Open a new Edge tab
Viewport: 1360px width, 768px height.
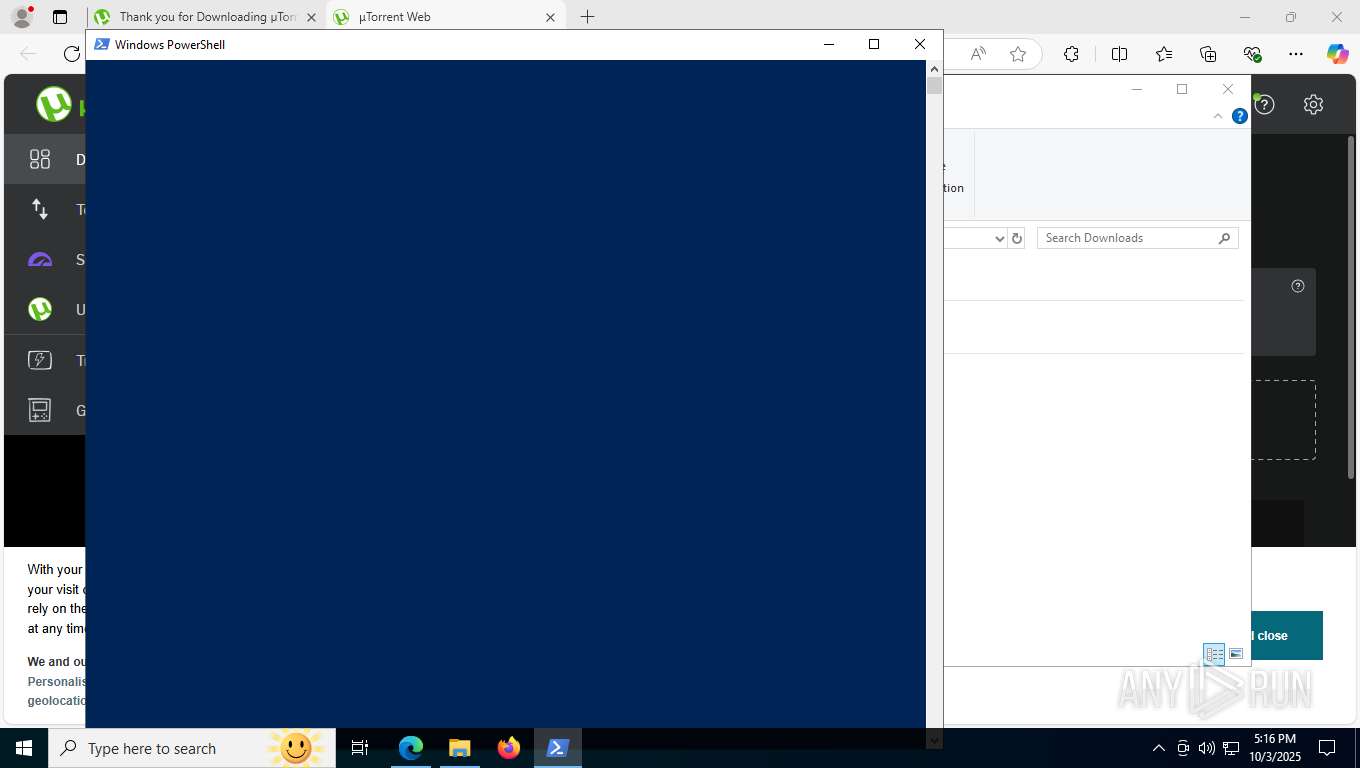(587, 17)
